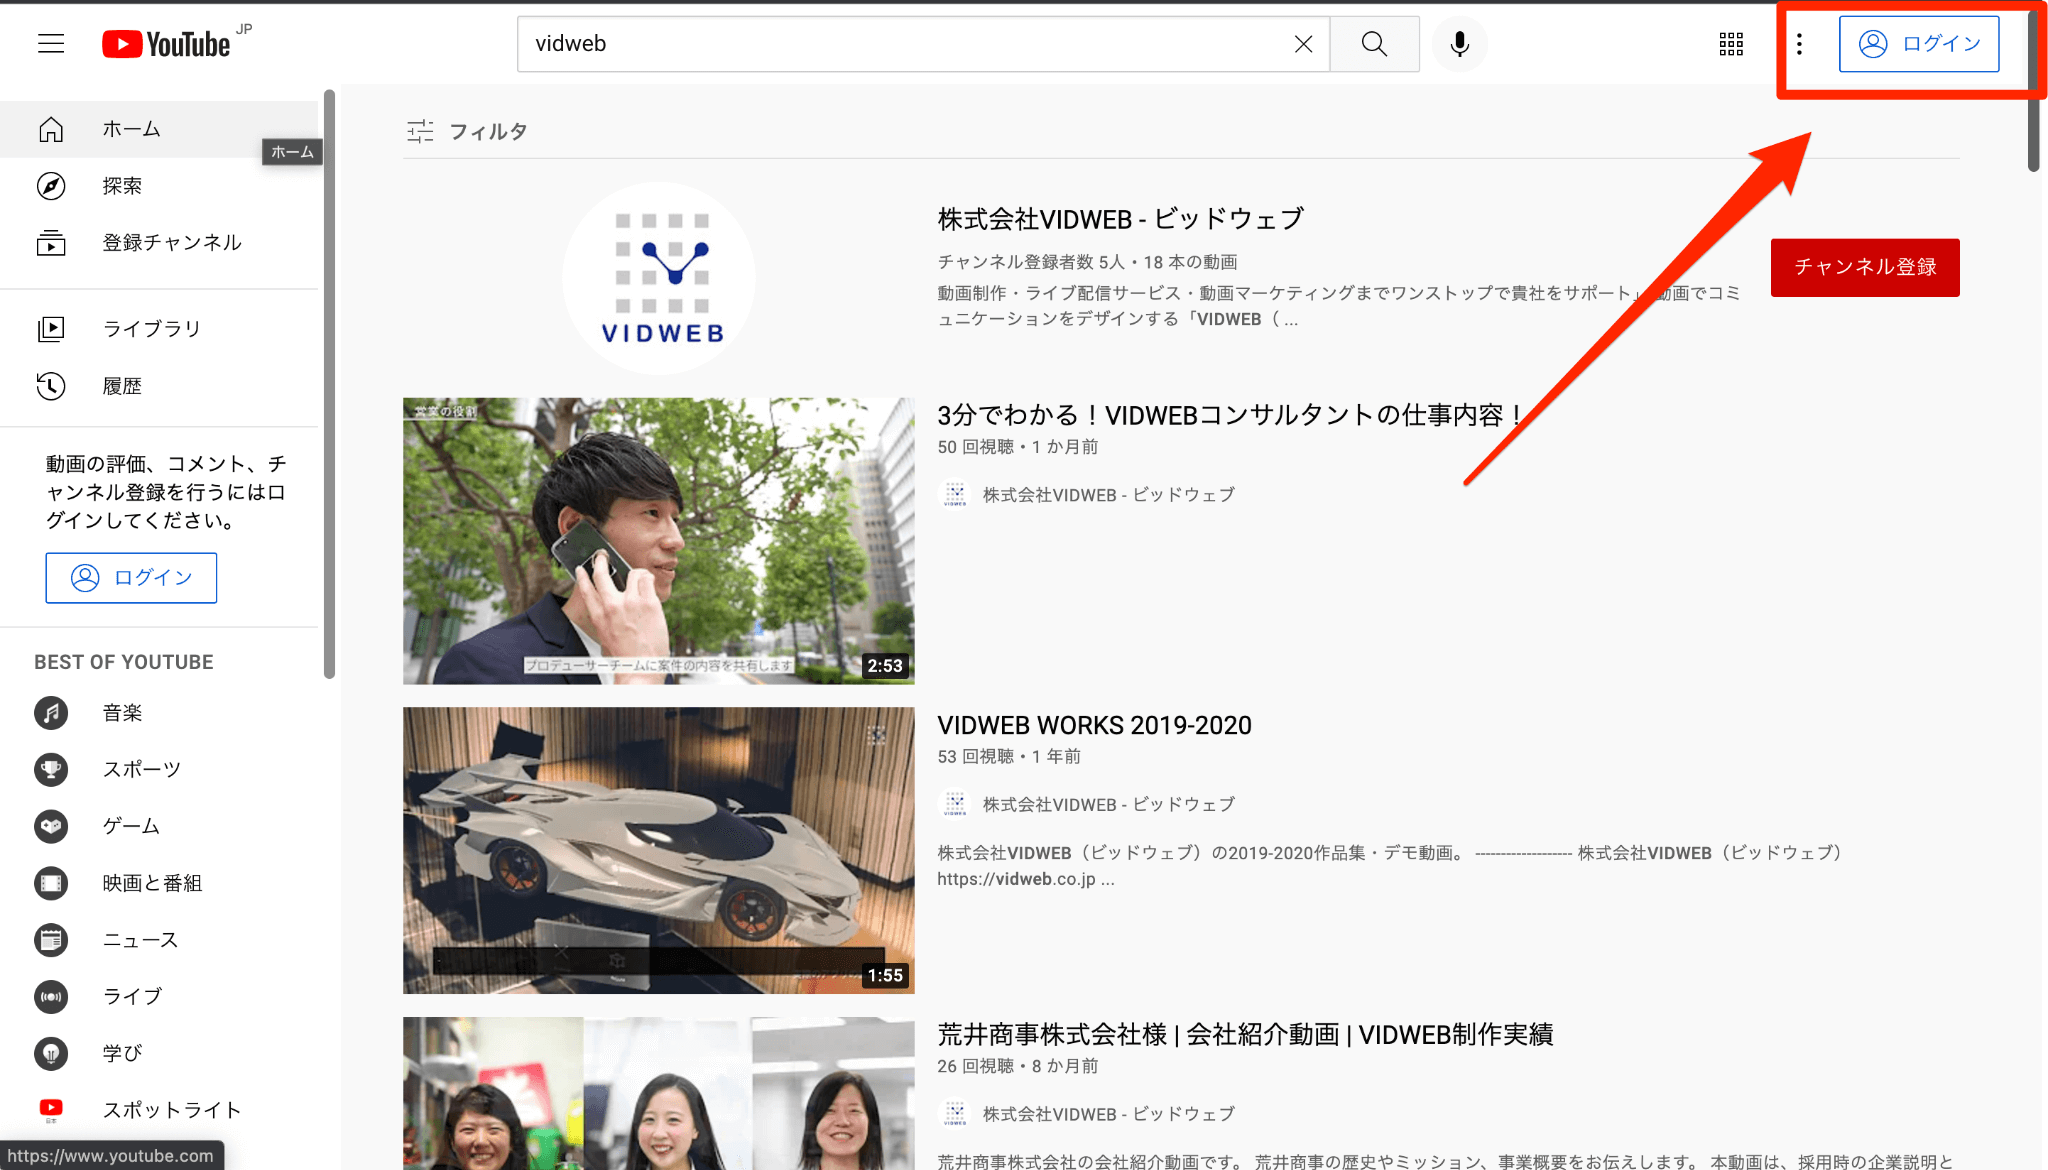
Task: Click the left hamburger menu icon
Action: coord(51,42)
